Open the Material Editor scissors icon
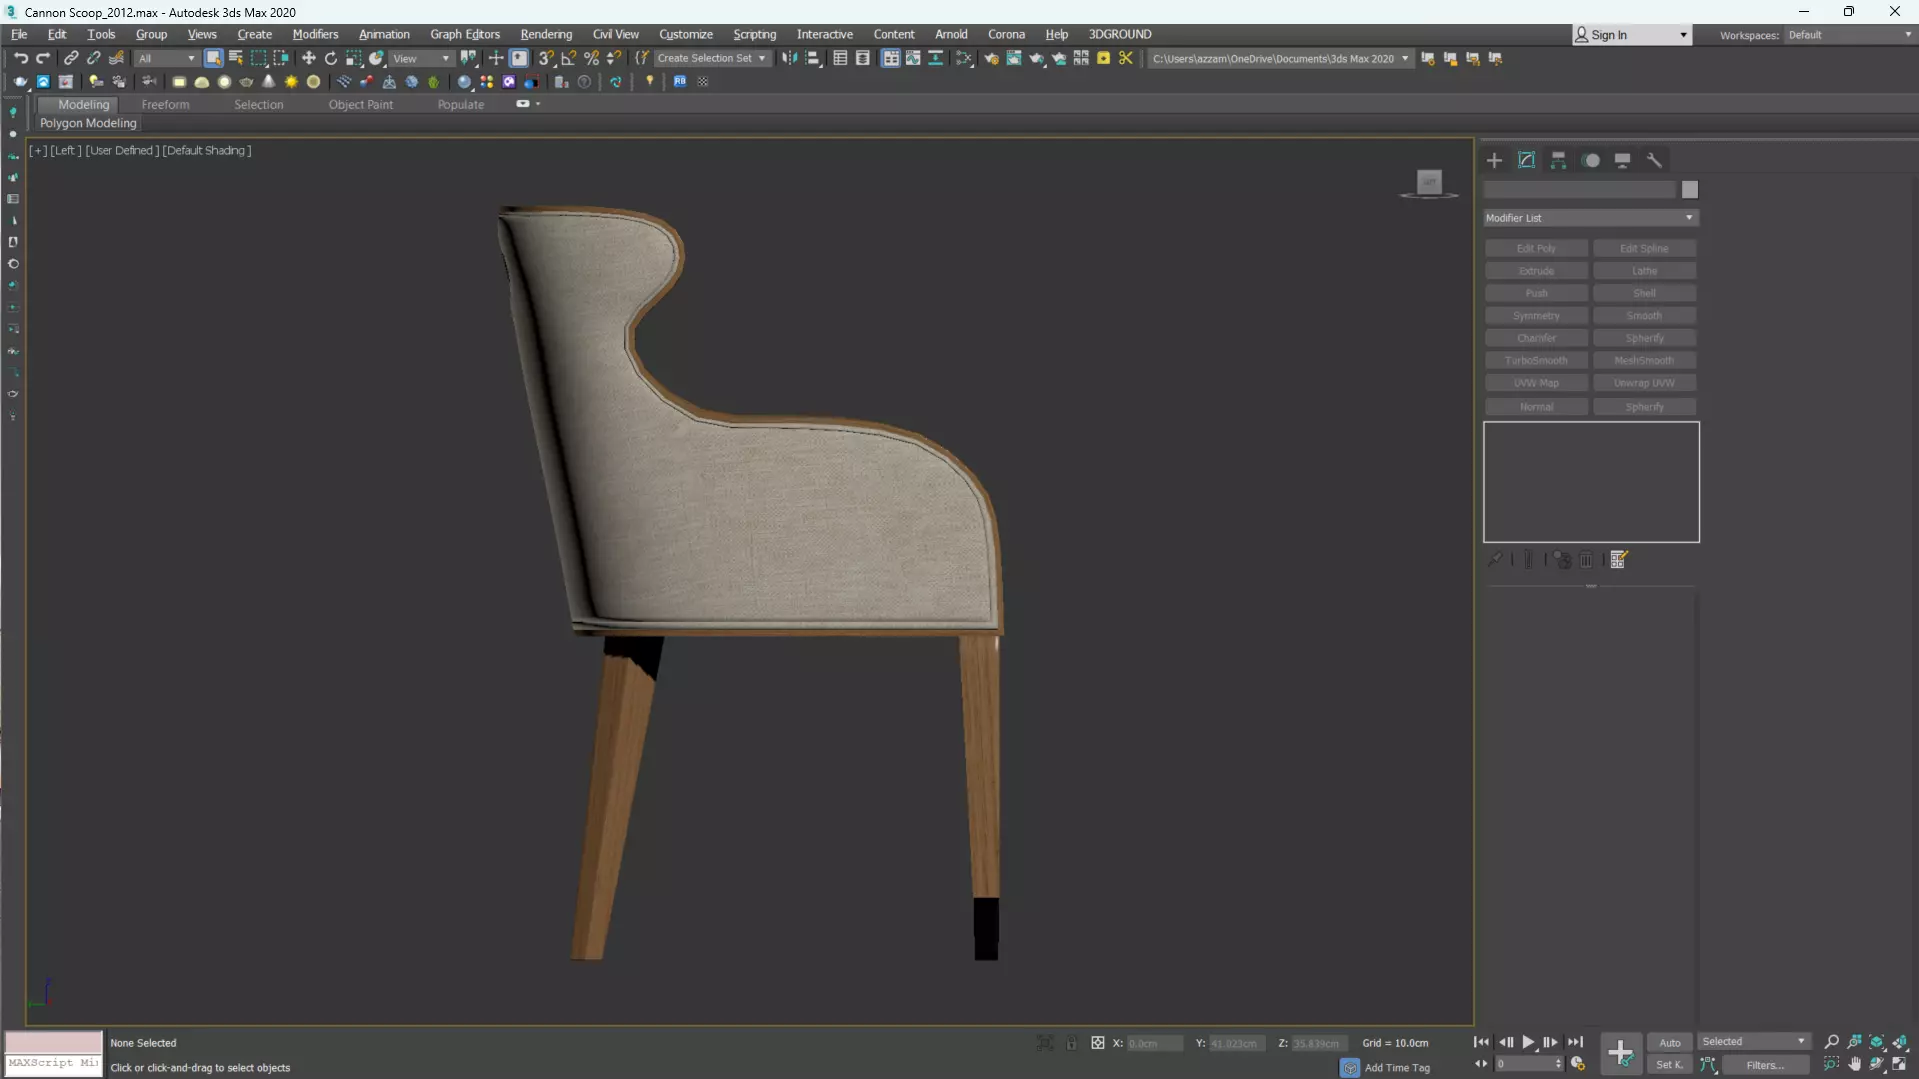 pyautogui.click(x=1126, y=58)
